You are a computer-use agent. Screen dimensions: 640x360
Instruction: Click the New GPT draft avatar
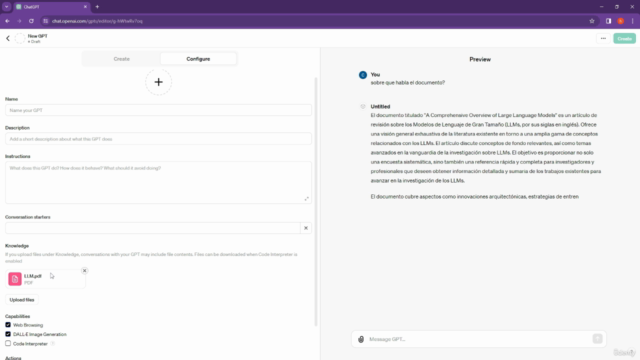(x=20, y=38)
